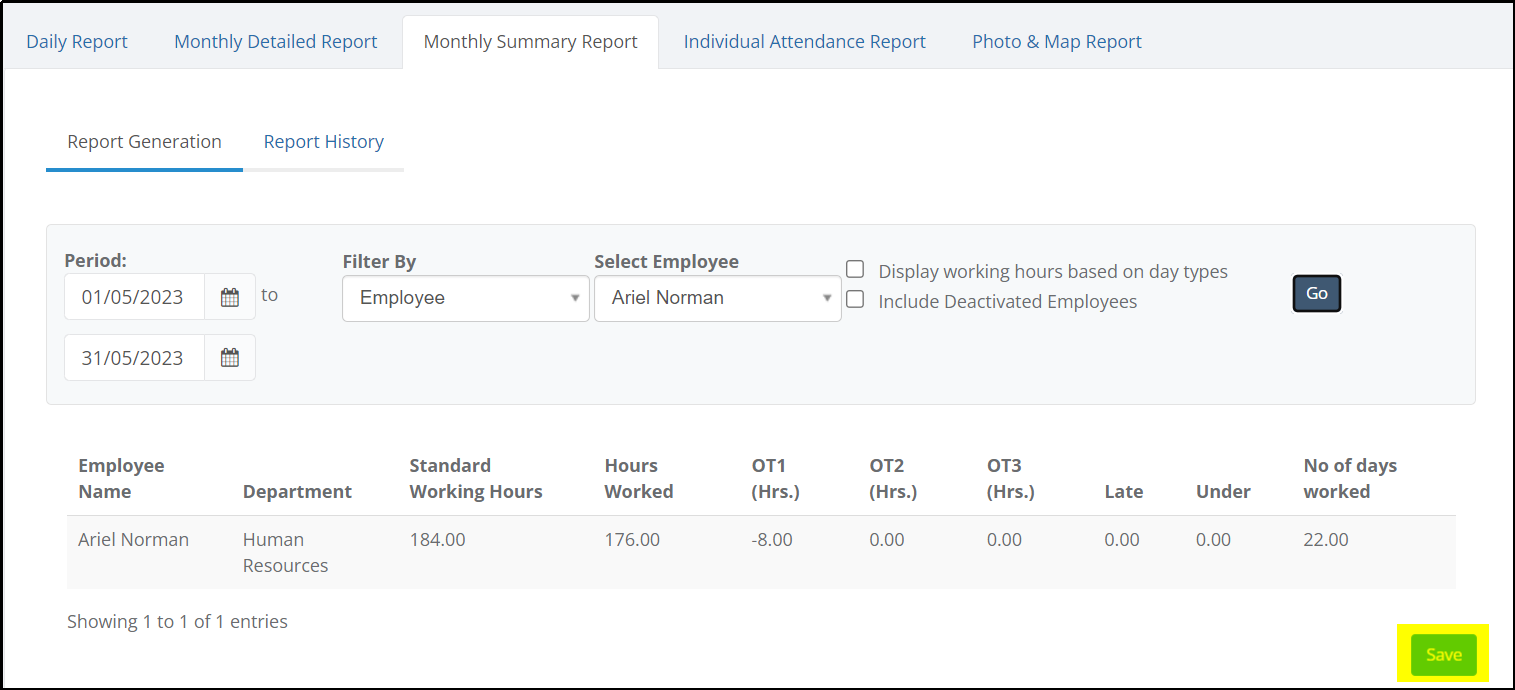1515x690 pixels.
Task: Open Monthly Detailed Report tab
Action: 276,42
